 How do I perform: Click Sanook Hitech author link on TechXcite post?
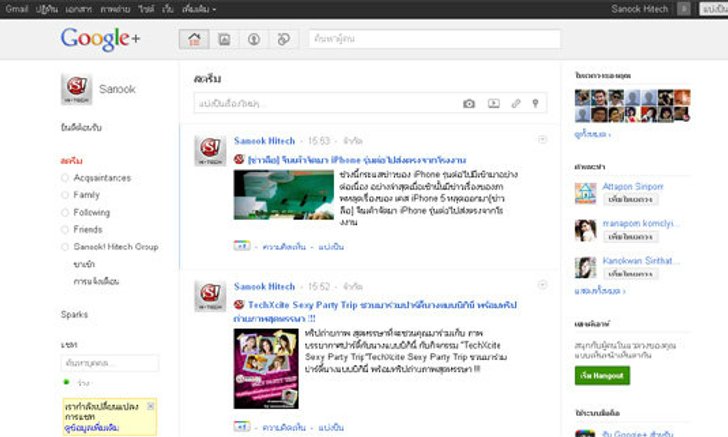[x=264, y=287]
